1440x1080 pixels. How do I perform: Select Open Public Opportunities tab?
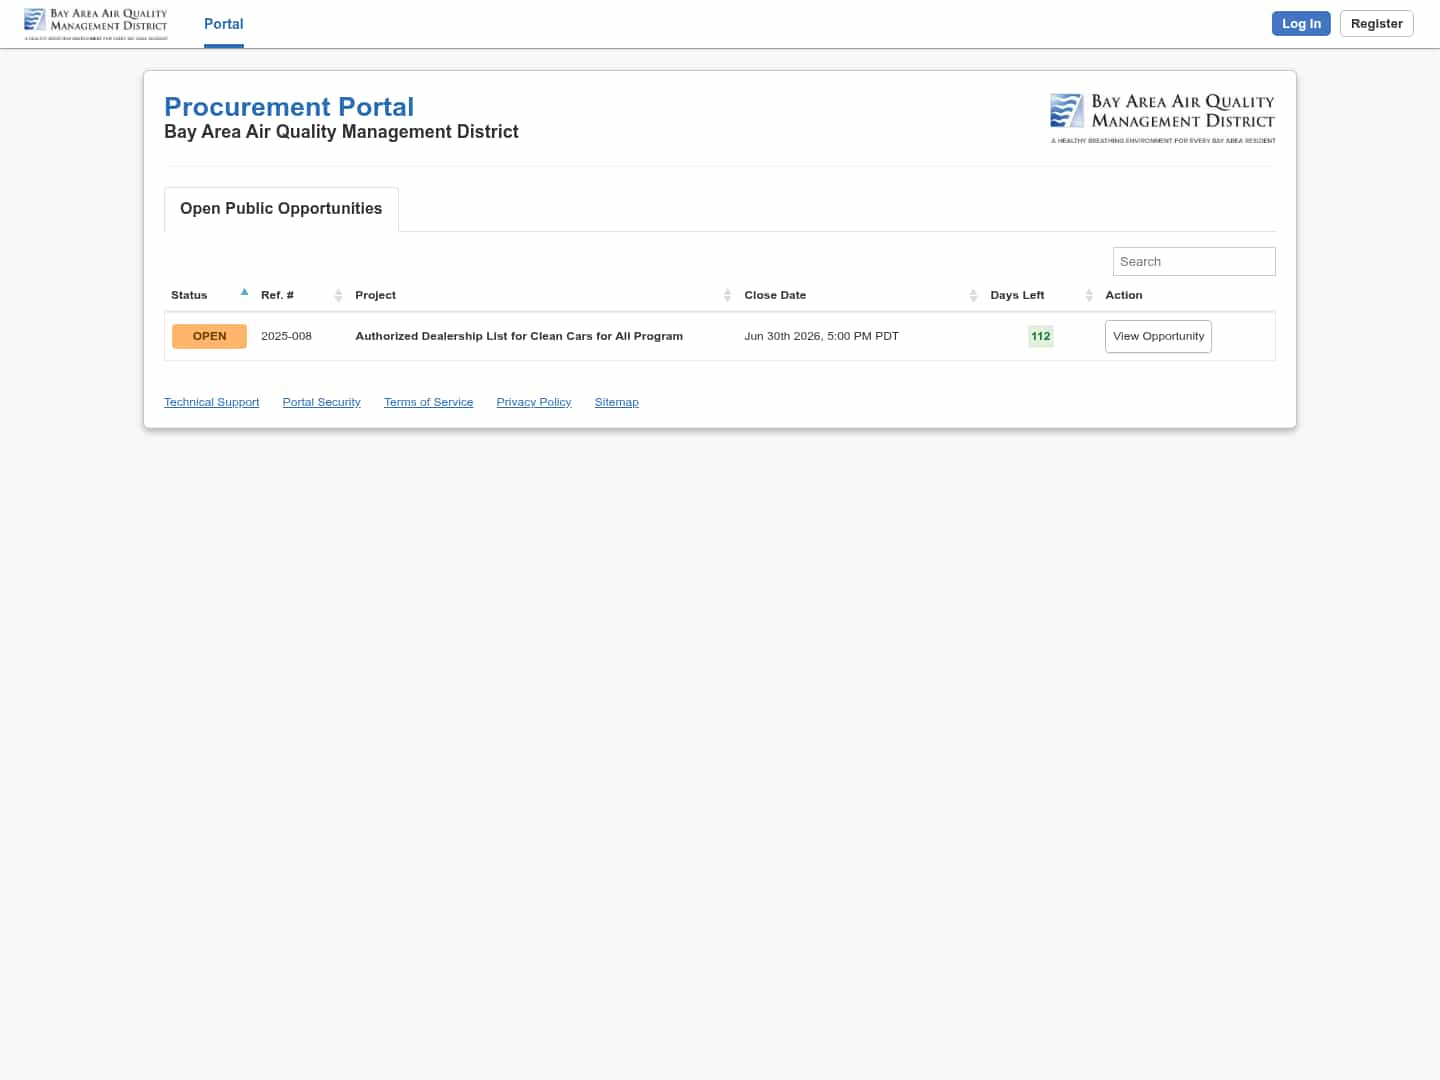coord(281,209)
